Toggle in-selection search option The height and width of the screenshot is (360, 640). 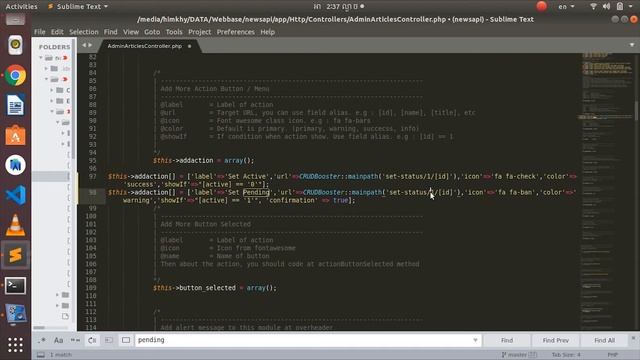point(109,340)
